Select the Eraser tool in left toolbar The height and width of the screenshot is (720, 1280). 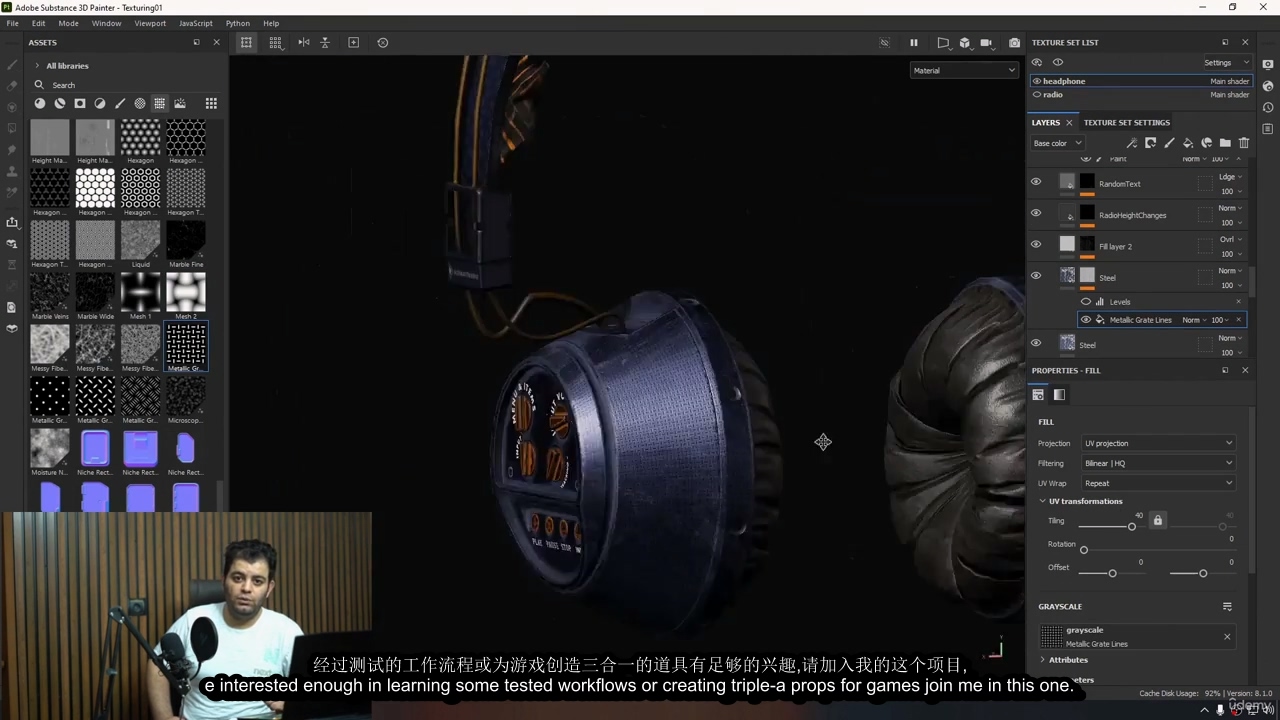pos(12,86)
